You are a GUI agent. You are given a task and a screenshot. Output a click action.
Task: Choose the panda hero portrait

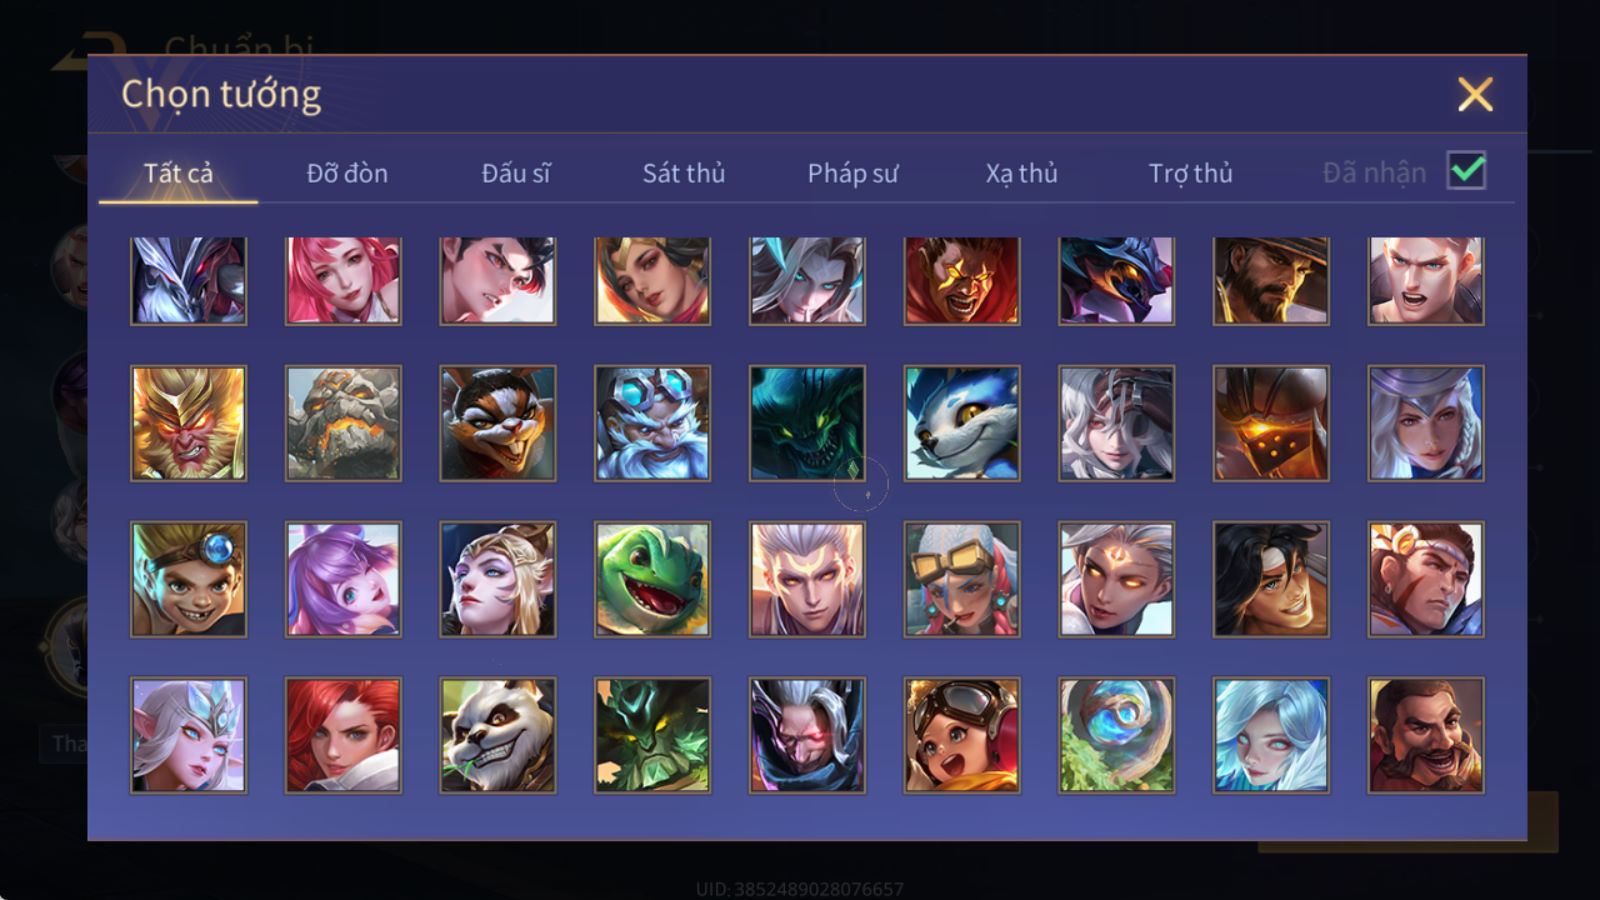[497, 735]
